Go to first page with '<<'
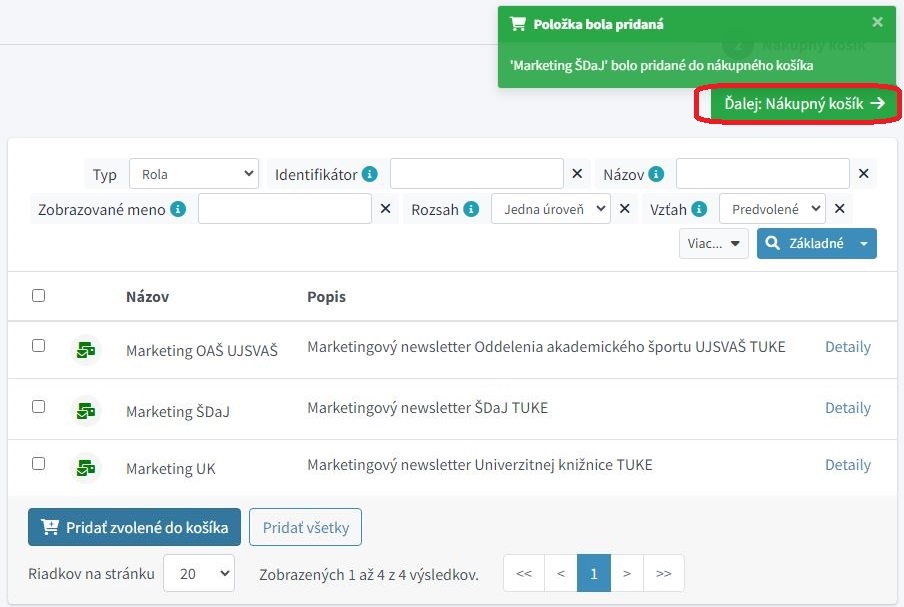 coord(523,573)
